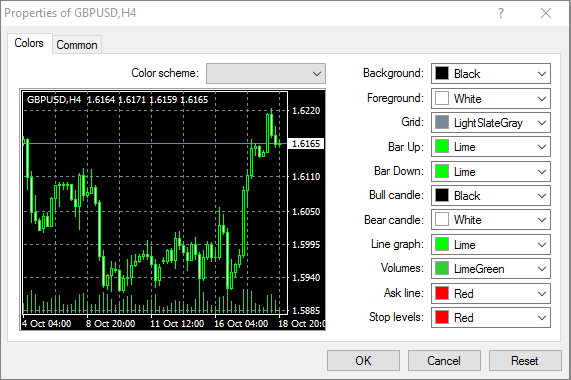Reset colors with the Reset button
The height and width of the screenshot is (380, 571).
525,360
